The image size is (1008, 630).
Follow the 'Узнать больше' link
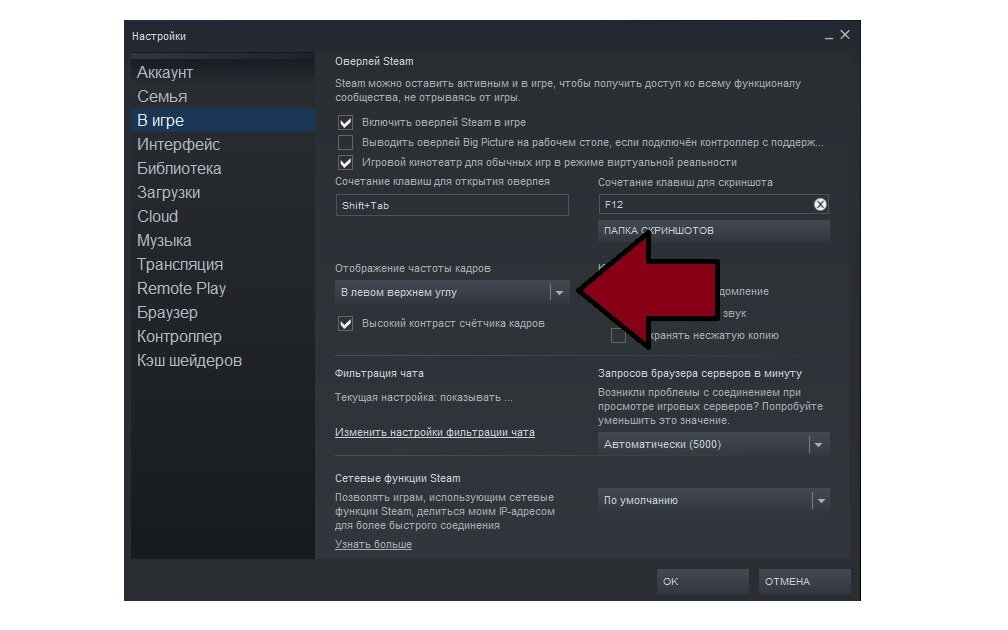[374, 544]
